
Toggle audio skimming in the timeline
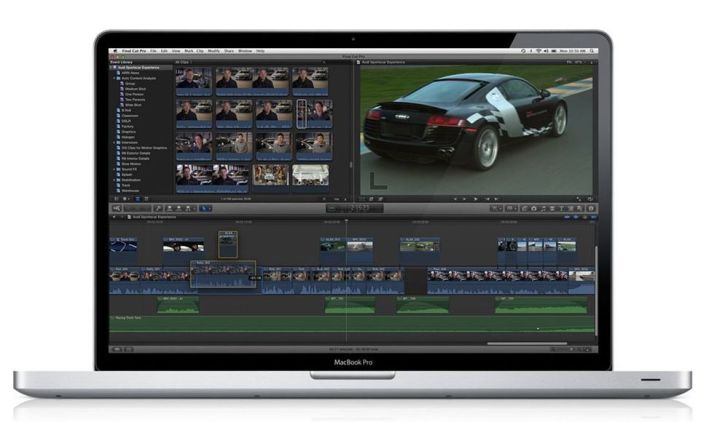pyautogui.click(x=576, y=217)
